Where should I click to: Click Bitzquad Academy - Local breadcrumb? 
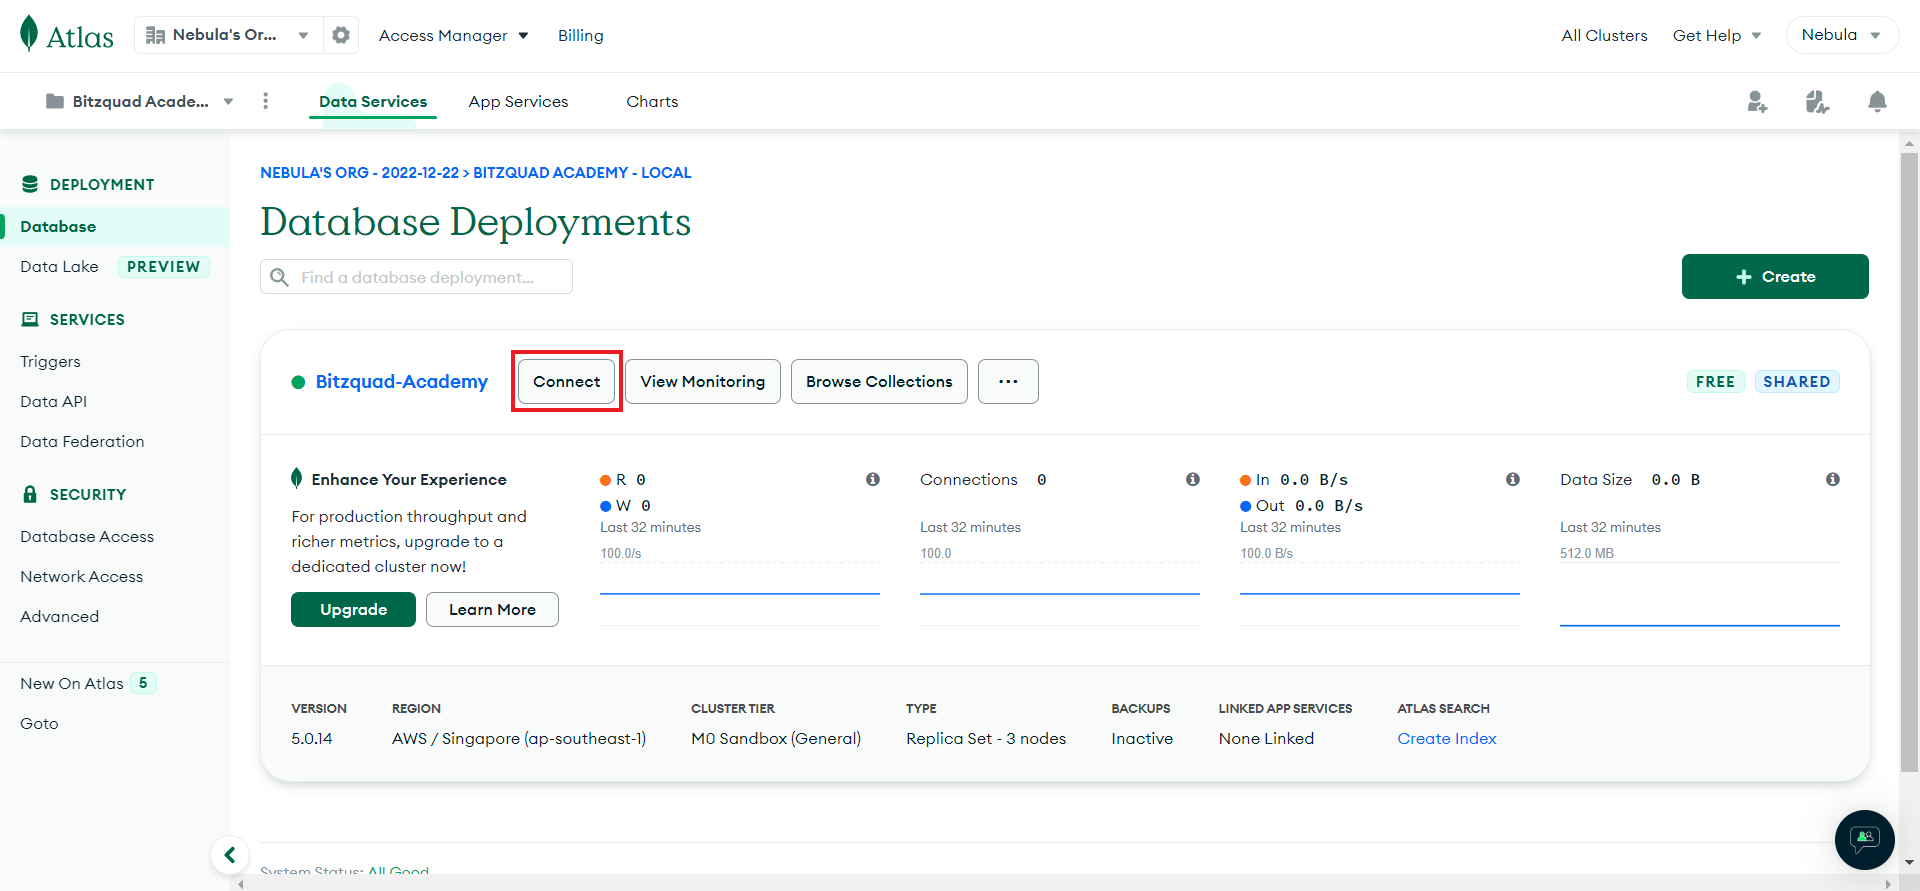point(582,172)
